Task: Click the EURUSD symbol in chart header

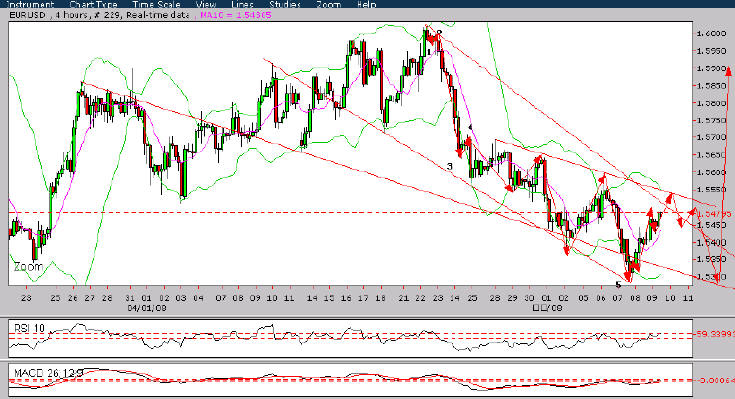Action: coord(28,15)
